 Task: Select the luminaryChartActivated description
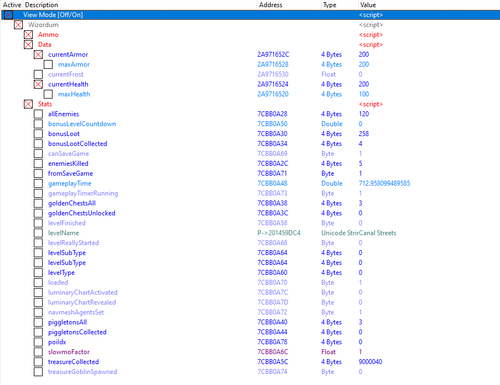(x=83, y=293)
